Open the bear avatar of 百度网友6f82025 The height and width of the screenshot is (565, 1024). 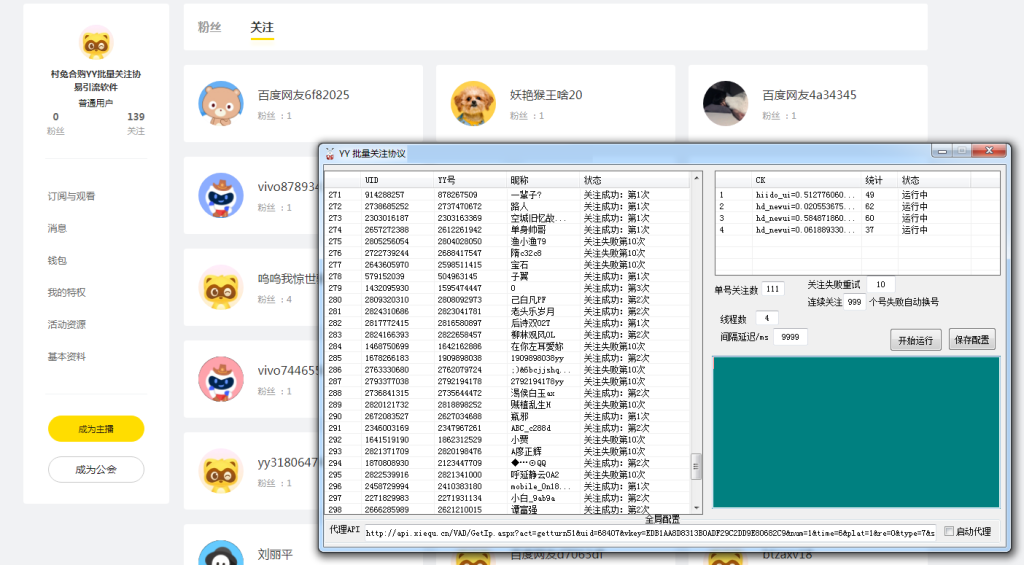(220, 103)
